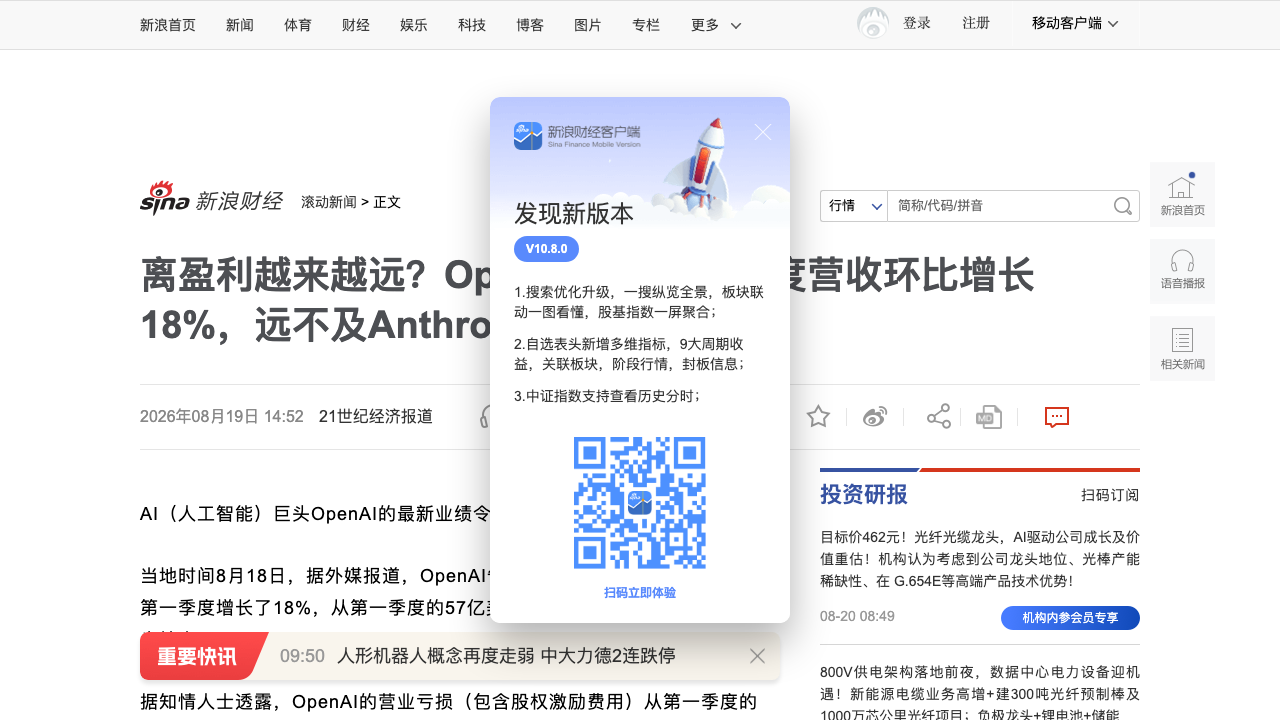The height and width of the screenshot is (720, 1280).
Task: Click the share icon
Action: [x=939, y=417]
